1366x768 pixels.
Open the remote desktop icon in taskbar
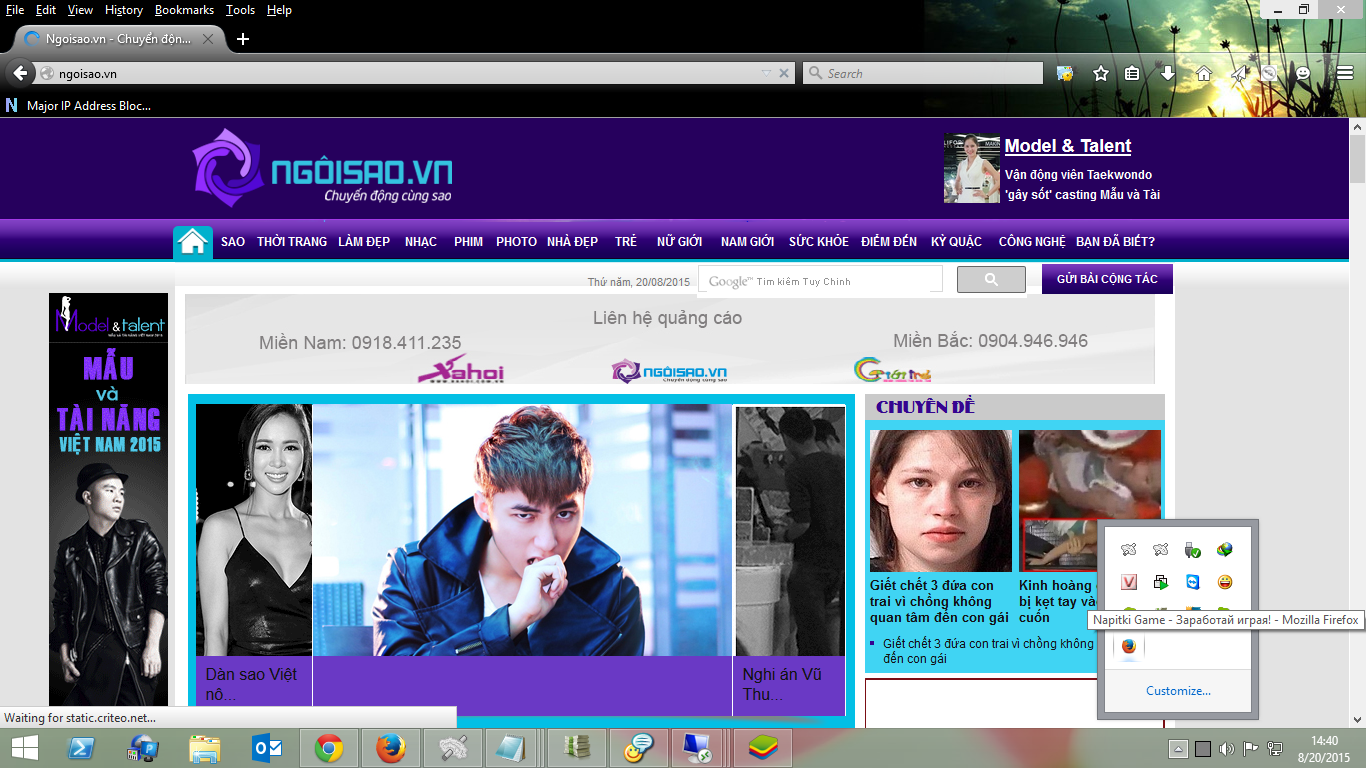pyautogui.click(x=698, y=748)
